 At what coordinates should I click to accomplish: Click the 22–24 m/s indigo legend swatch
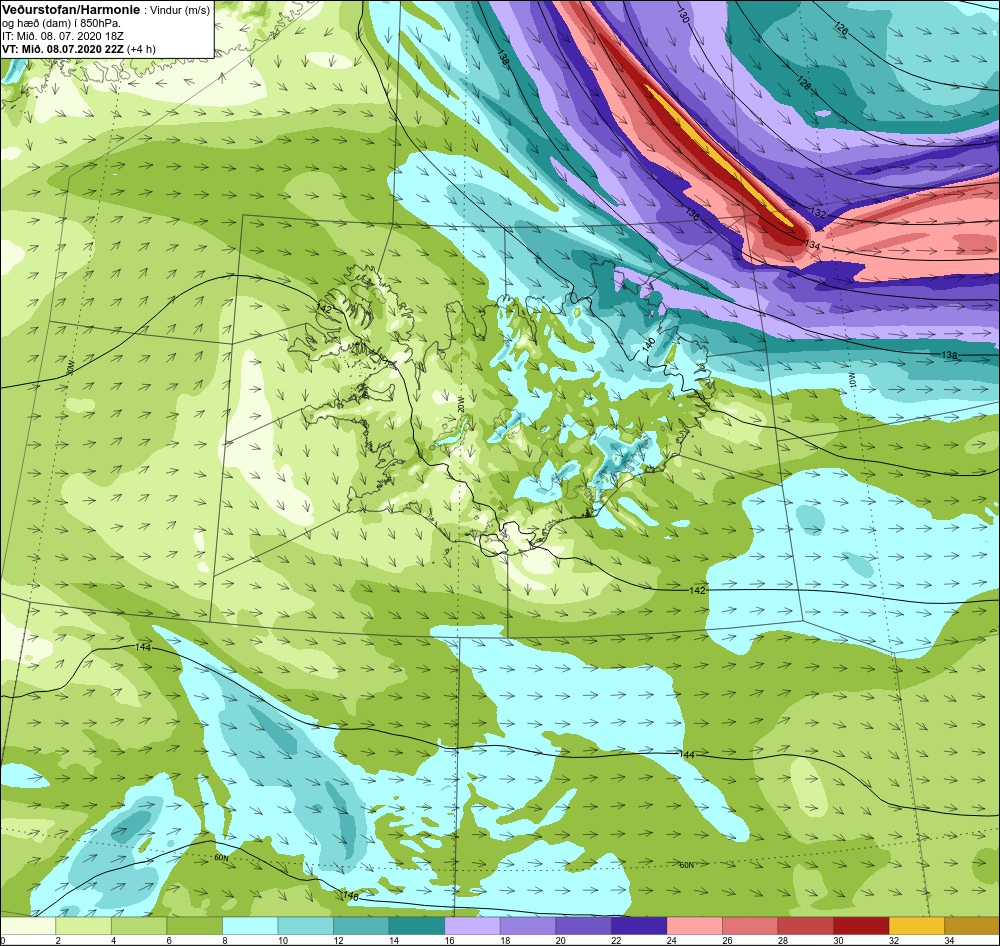638,926
